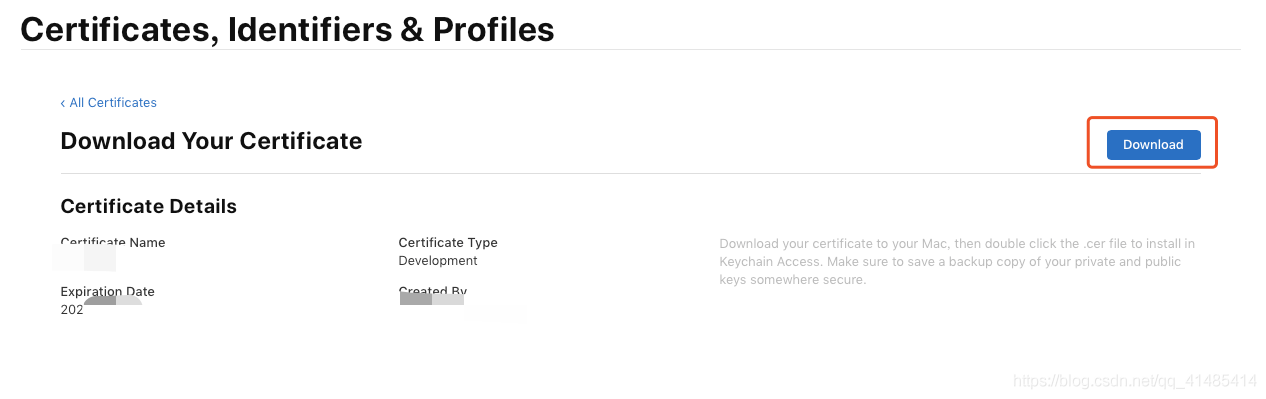Select the Certificate Type label
The image size is (1266, 399).
tap(448, 242)
